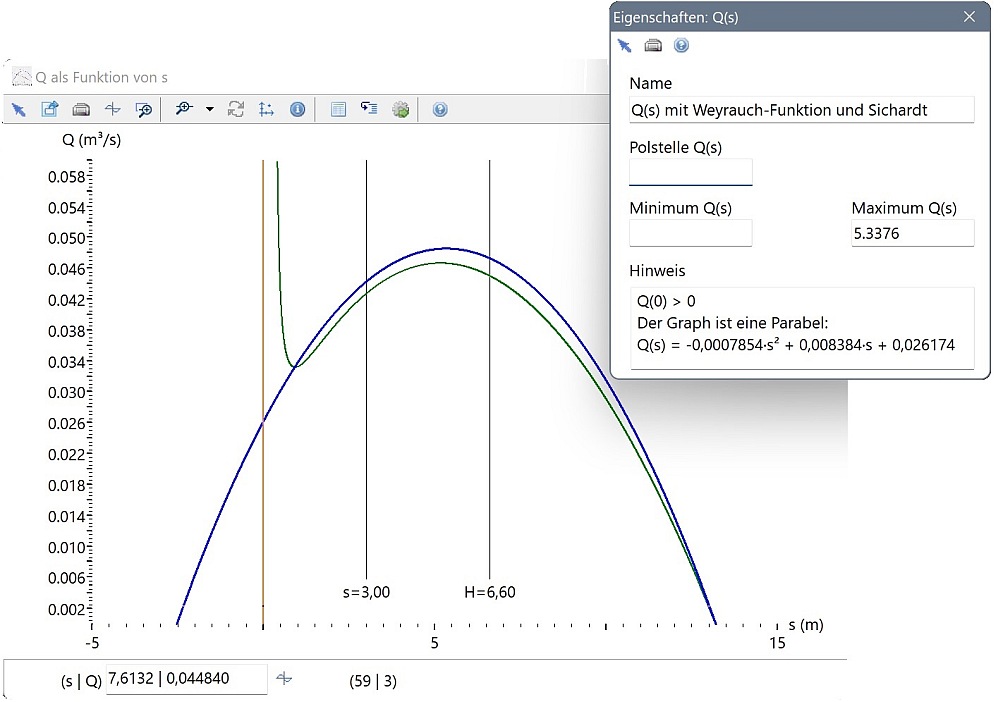1000x702 pixels.
Task: Click the zoom area magnifier icon
Action: point(144,110)
